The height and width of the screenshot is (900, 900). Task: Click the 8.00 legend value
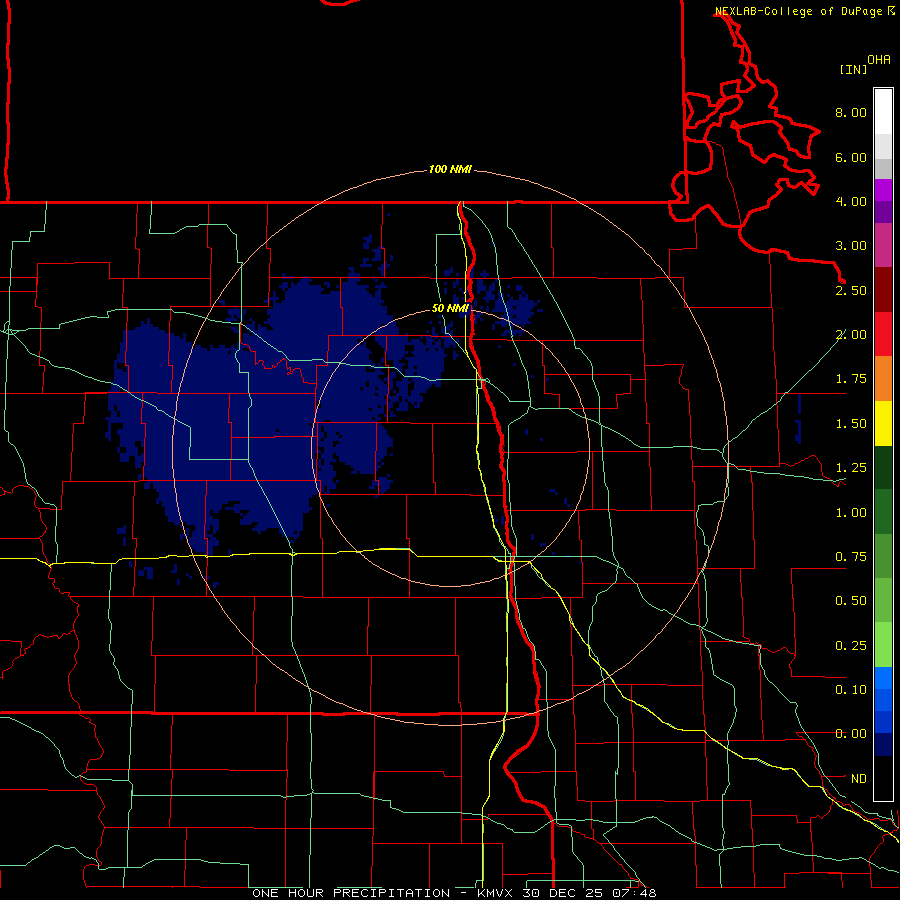click(x=851, y=112)
